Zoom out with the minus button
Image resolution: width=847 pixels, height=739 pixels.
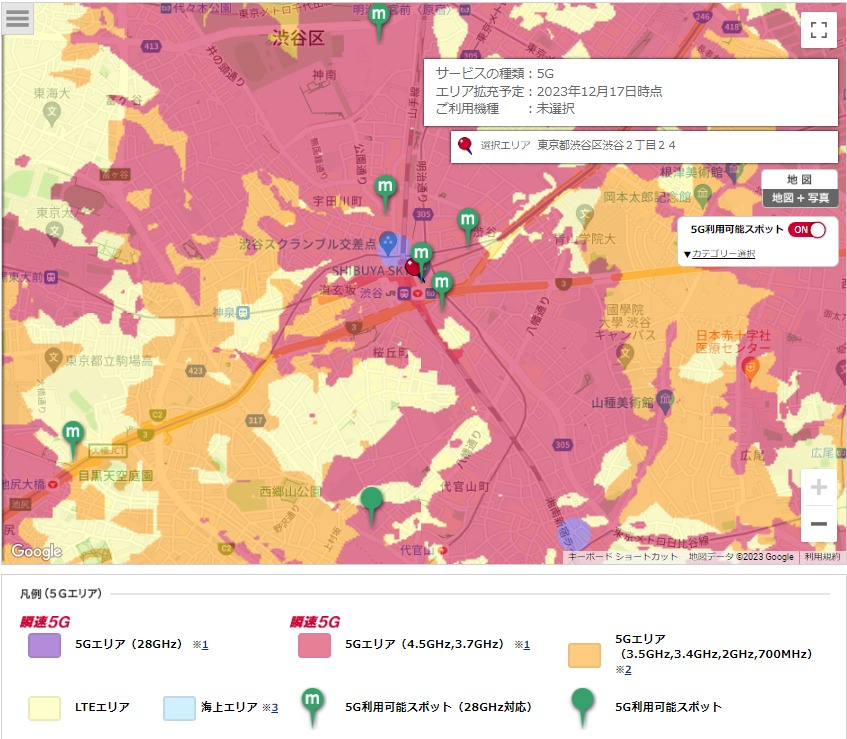tap(818, 524)
